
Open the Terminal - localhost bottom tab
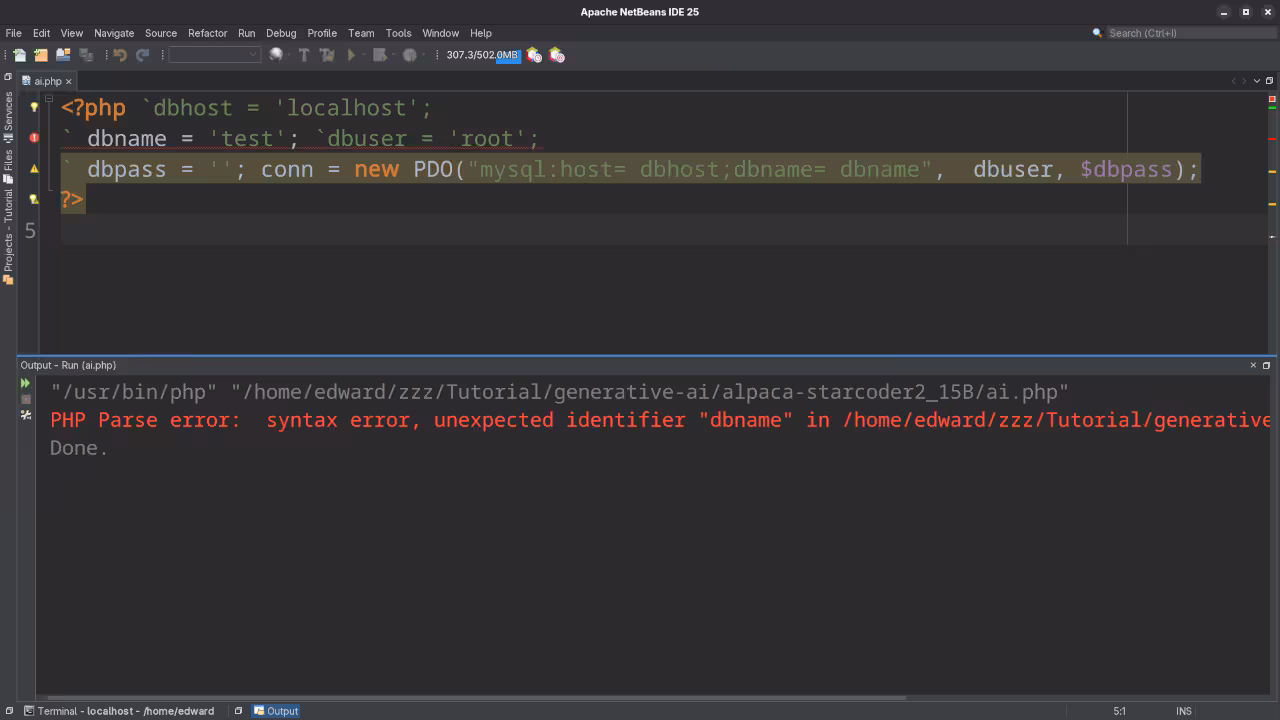119,711
